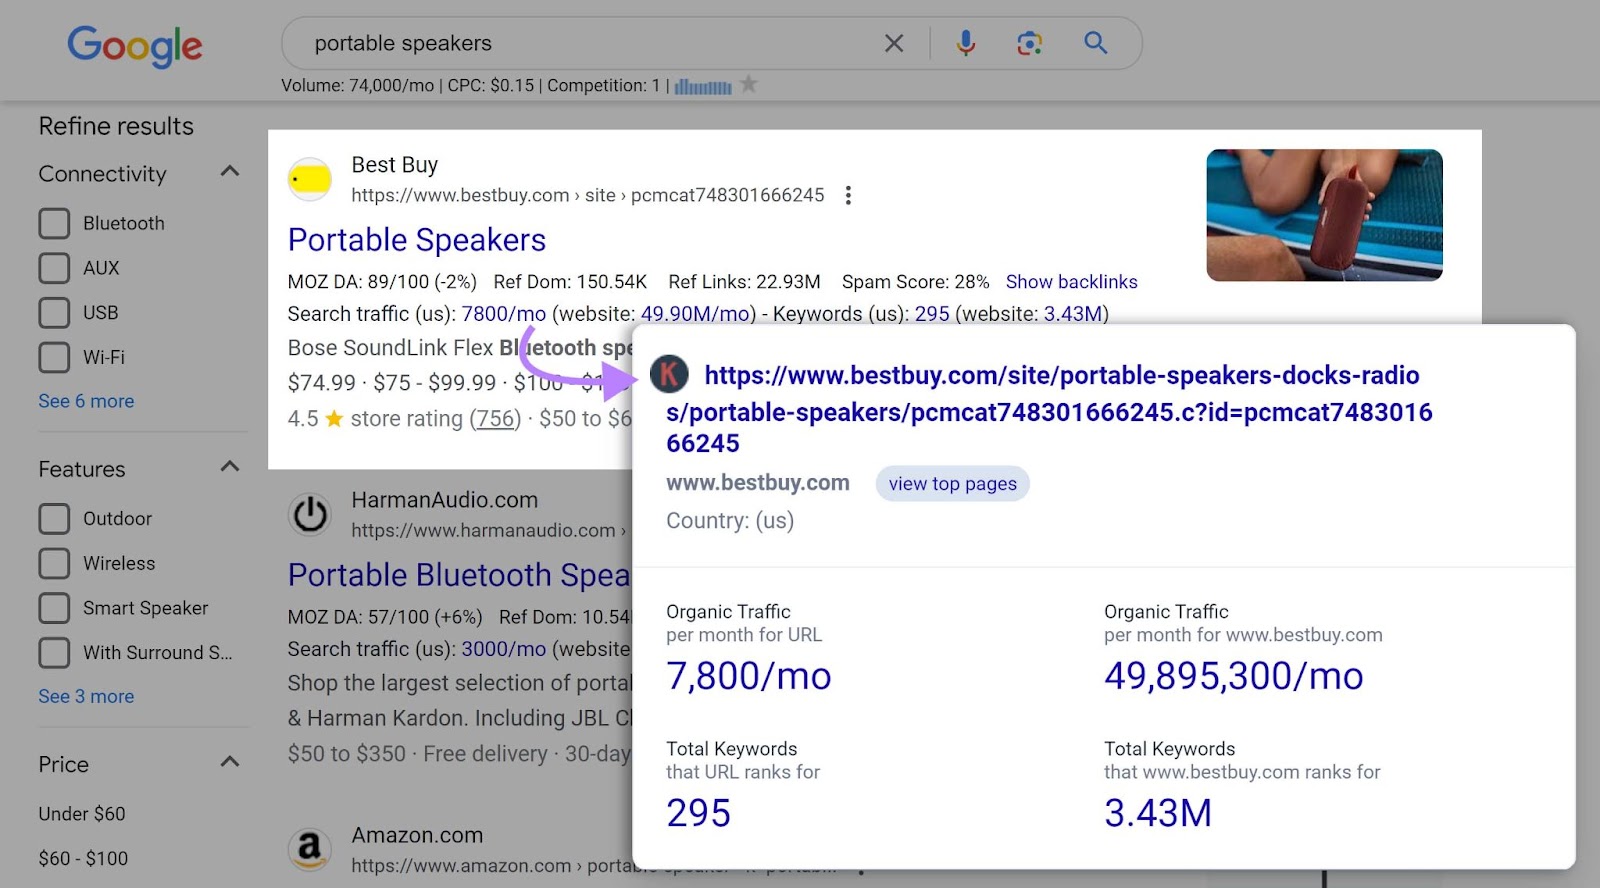Image resolution: width=1600 pixels, height=888 pixels.
Task: Click the Amazon.com site name
Action: pos(417,835)
